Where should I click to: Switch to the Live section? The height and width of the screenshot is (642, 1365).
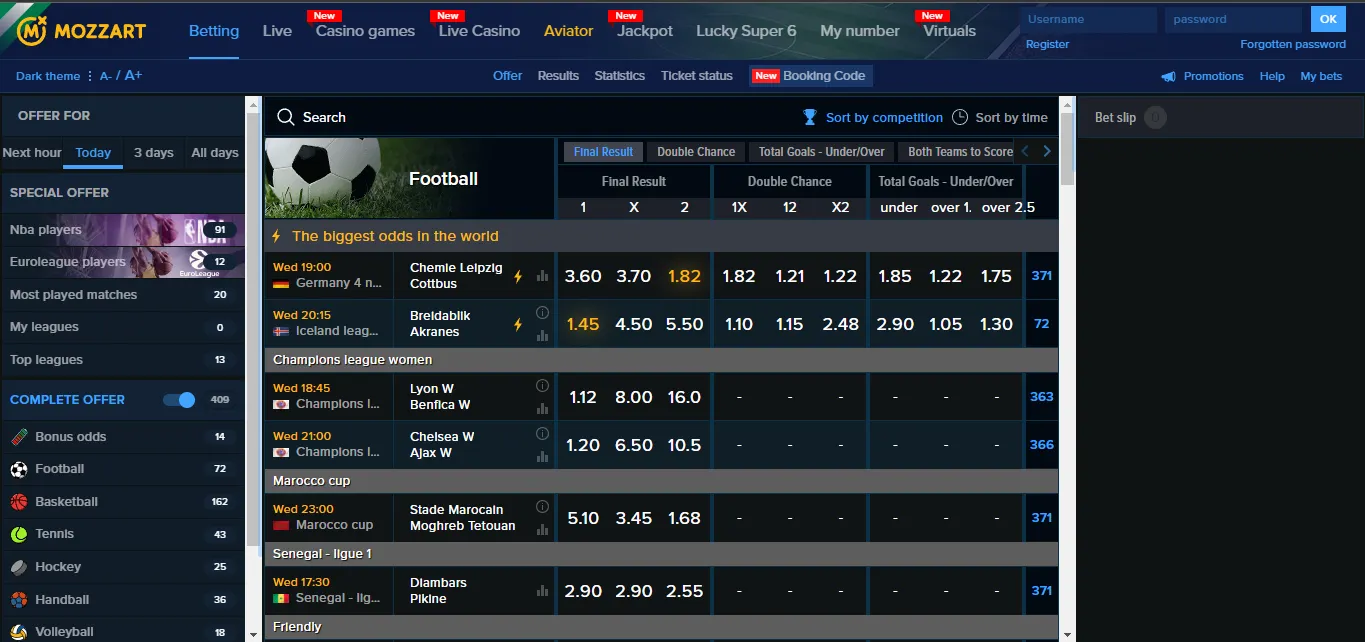(277, 30)
